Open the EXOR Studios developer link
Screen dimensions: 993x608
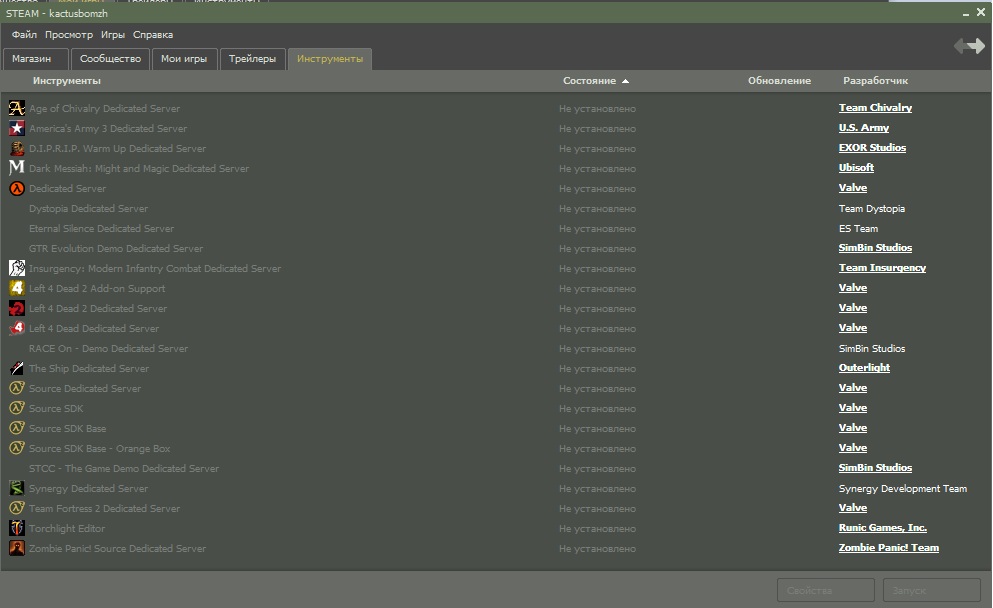pos(872,148)
